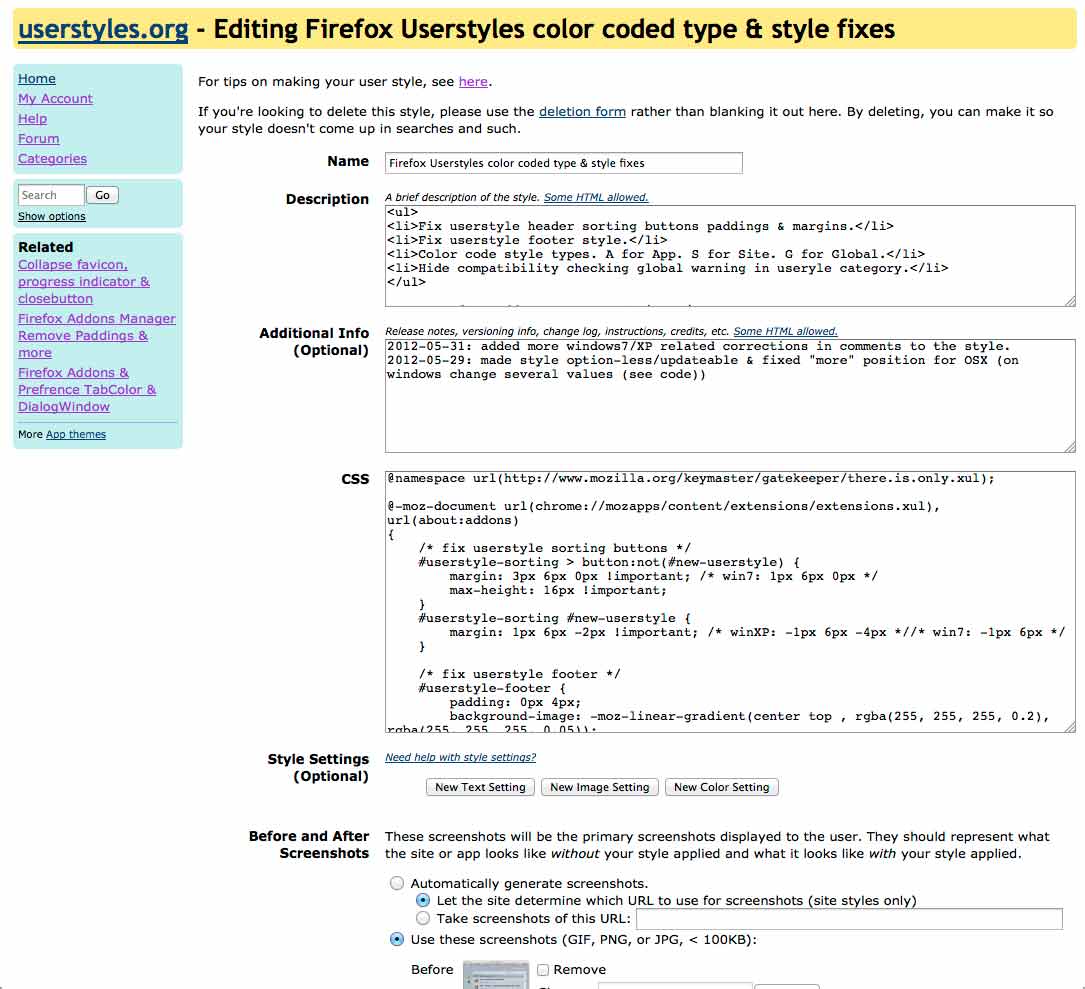Viewport: 1085px width, 989px height.
Task: Click inside the Additional Info textarea
Action: 730,396
